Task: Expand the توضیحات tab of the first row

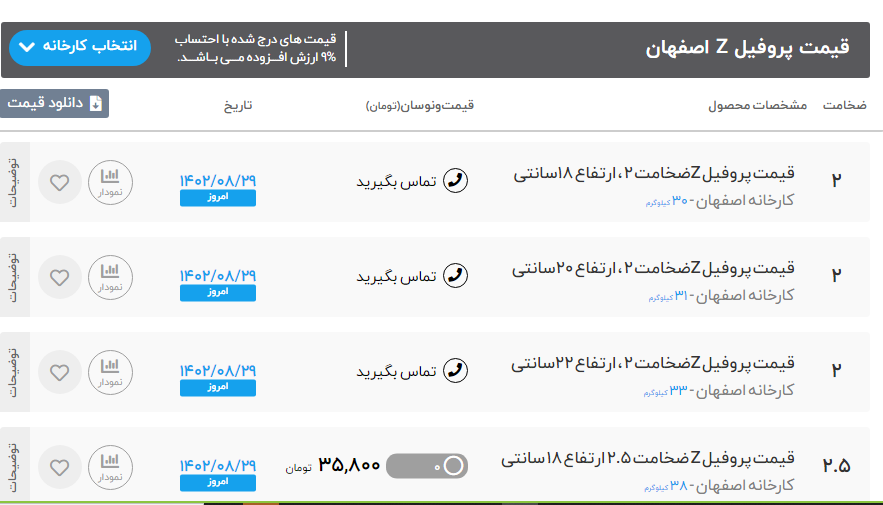Action: point(14,181)
